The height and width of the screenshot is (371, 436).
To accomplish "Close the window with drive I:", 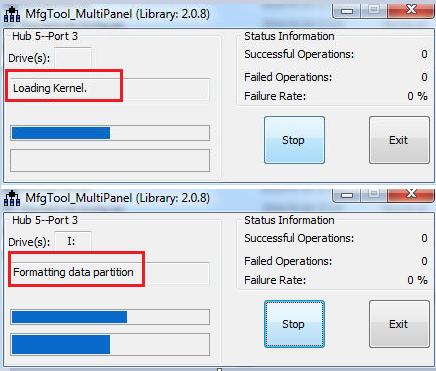I will point(412,195).
